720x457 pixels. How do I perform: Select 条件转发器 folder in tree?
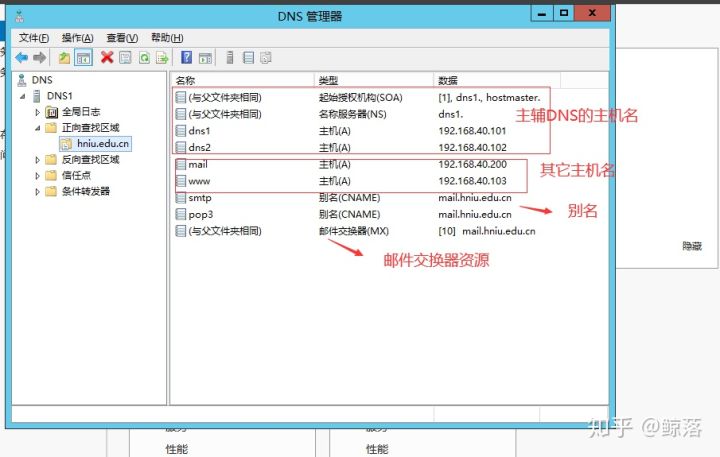(86, 192)
